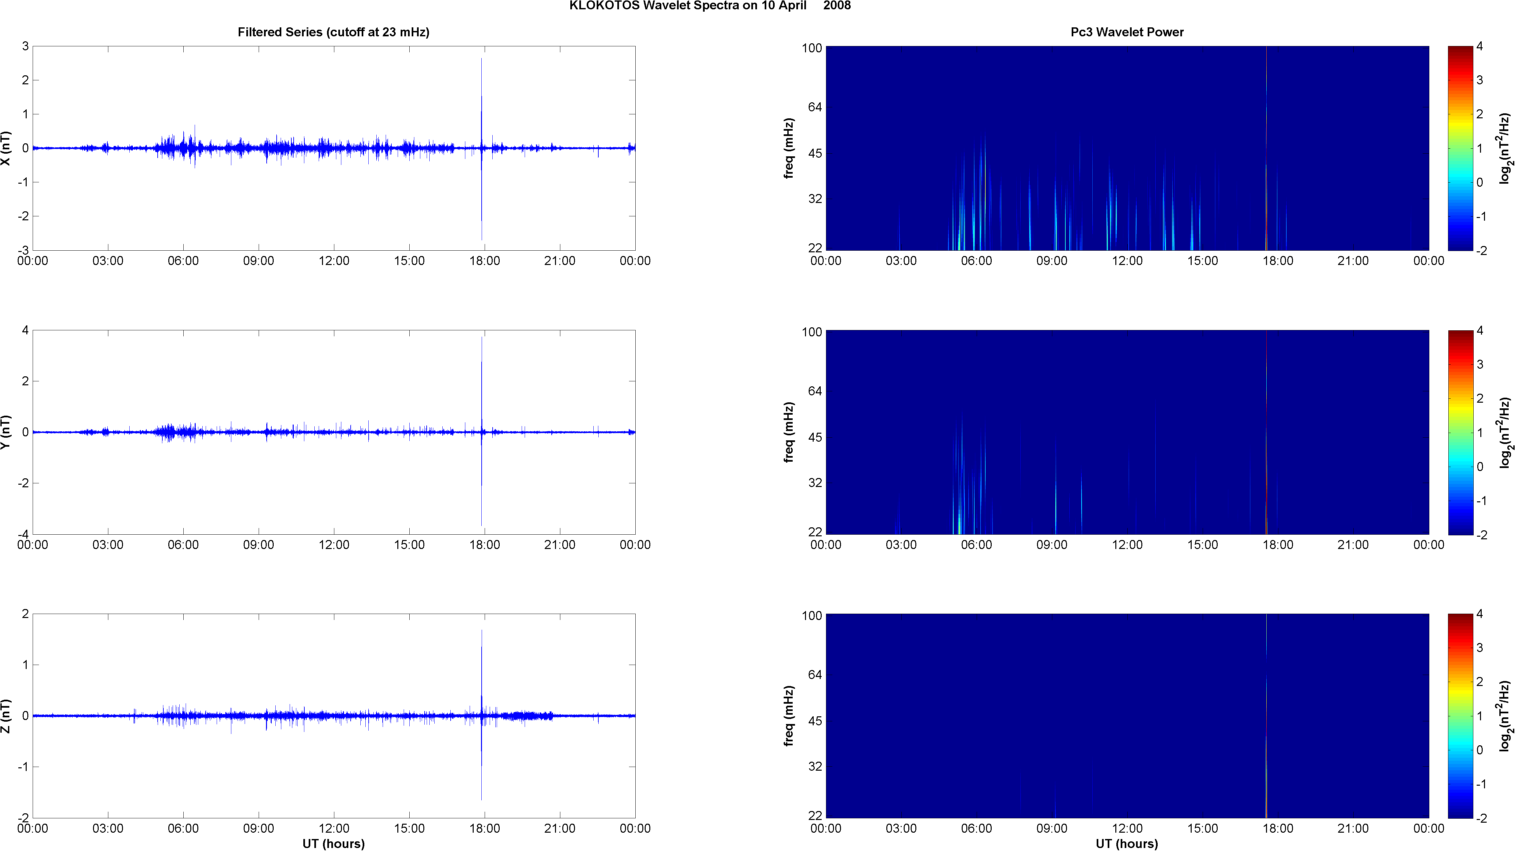Image resolution: width=1515 pixels, height=851 pixels.
Task: Click the KLOKOTOS Wavelet Spectra figure title
Action: 710,6
